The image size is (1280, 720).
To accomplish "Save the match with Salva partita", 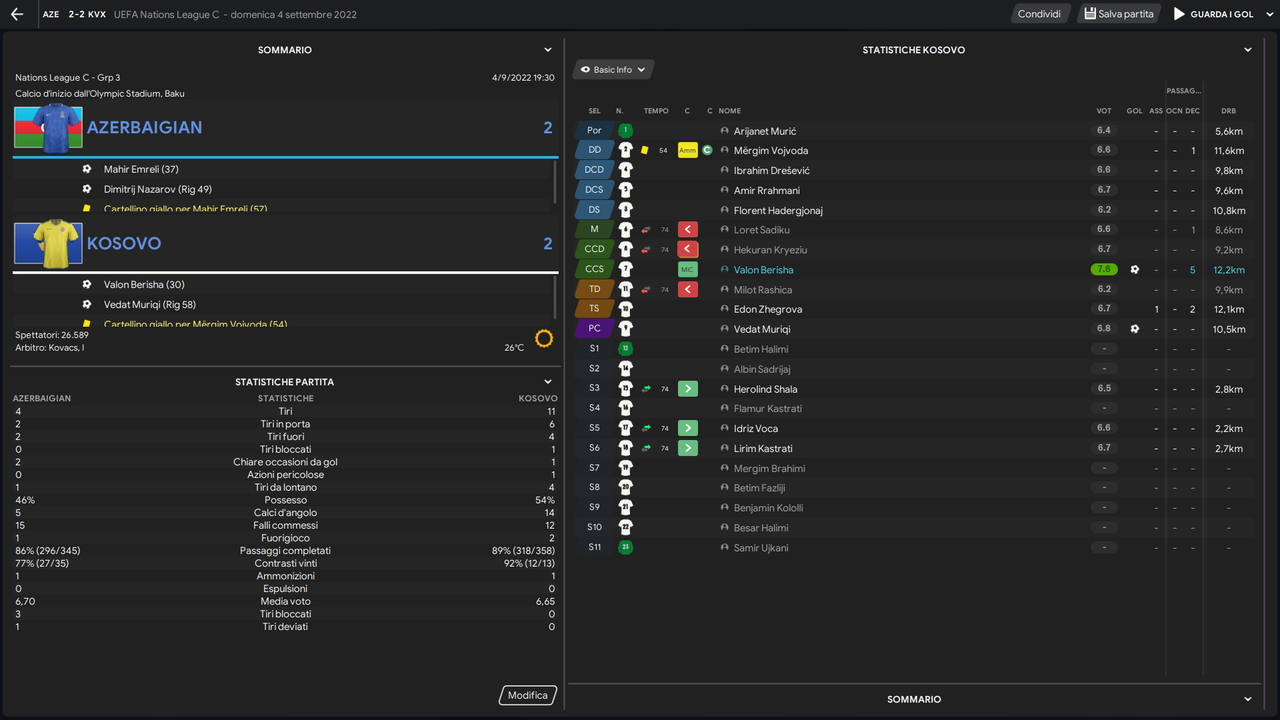I will [x=1118, y=14].
